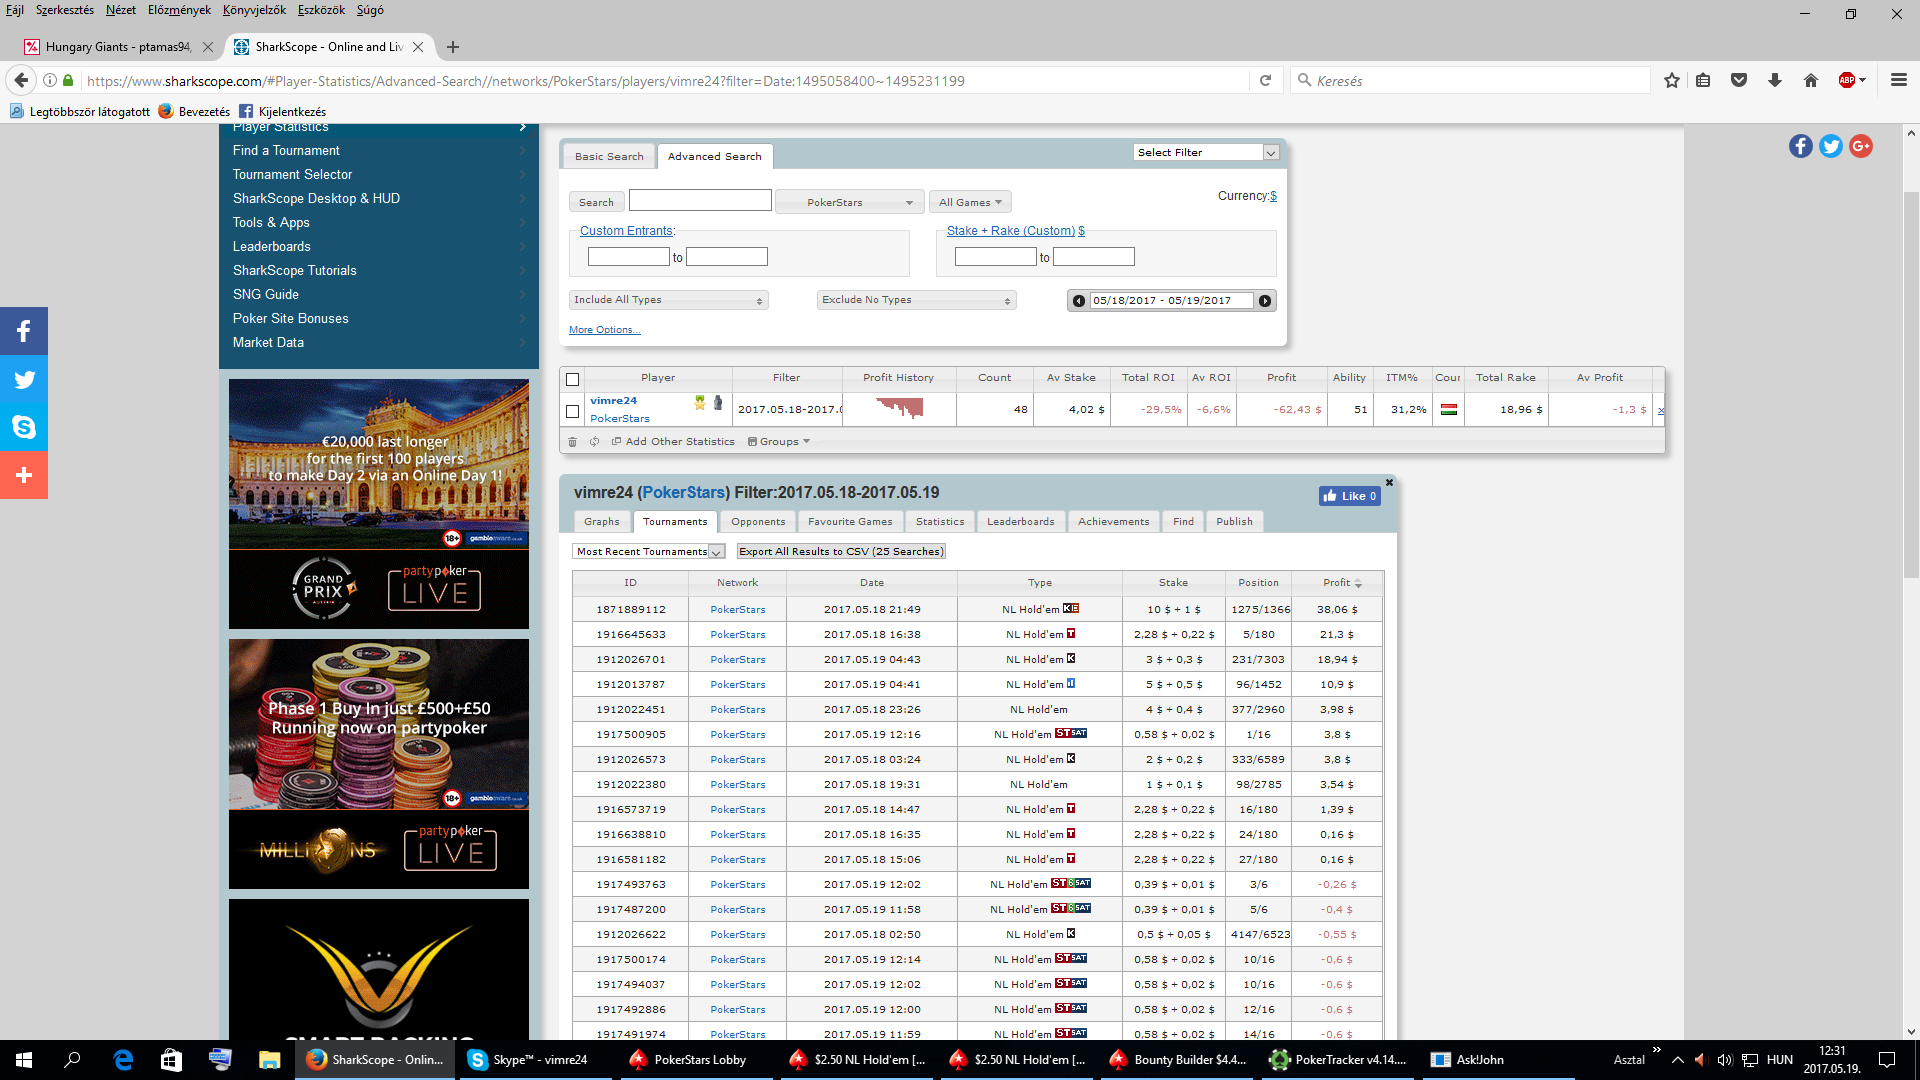Open PokerTracker from taskbar
1920x1080 pixels.
[1340, 1060]
